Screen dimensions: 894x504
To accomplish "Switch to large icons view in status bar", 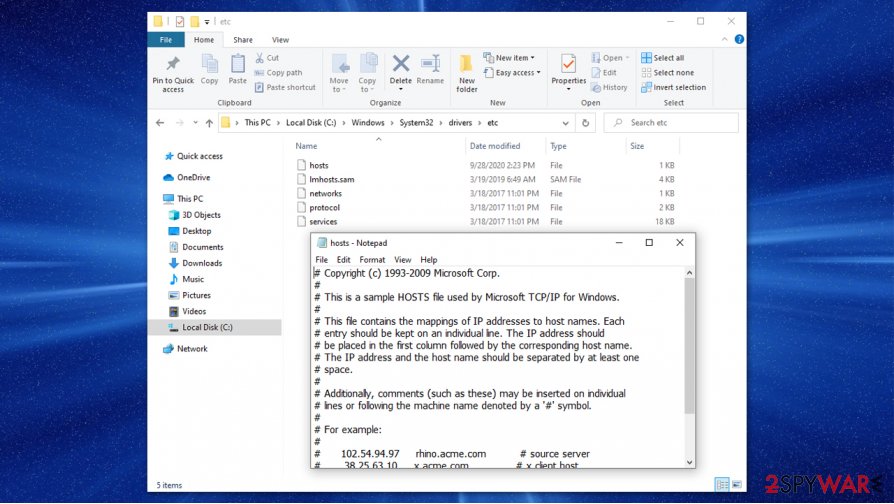I will [737, 485].
